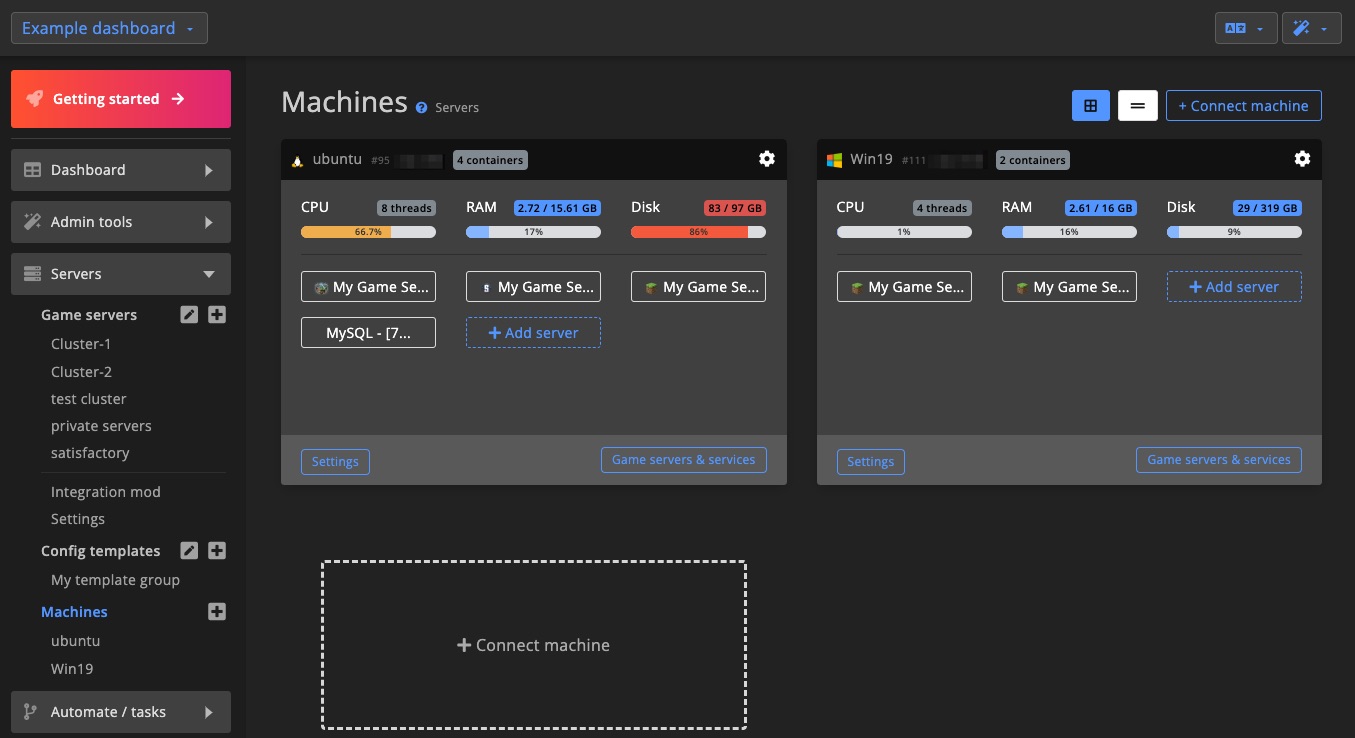This screenshot has width=1355, height=738.
Task: Add server on the Win19 machine
Action: (x=1234, y=287)
